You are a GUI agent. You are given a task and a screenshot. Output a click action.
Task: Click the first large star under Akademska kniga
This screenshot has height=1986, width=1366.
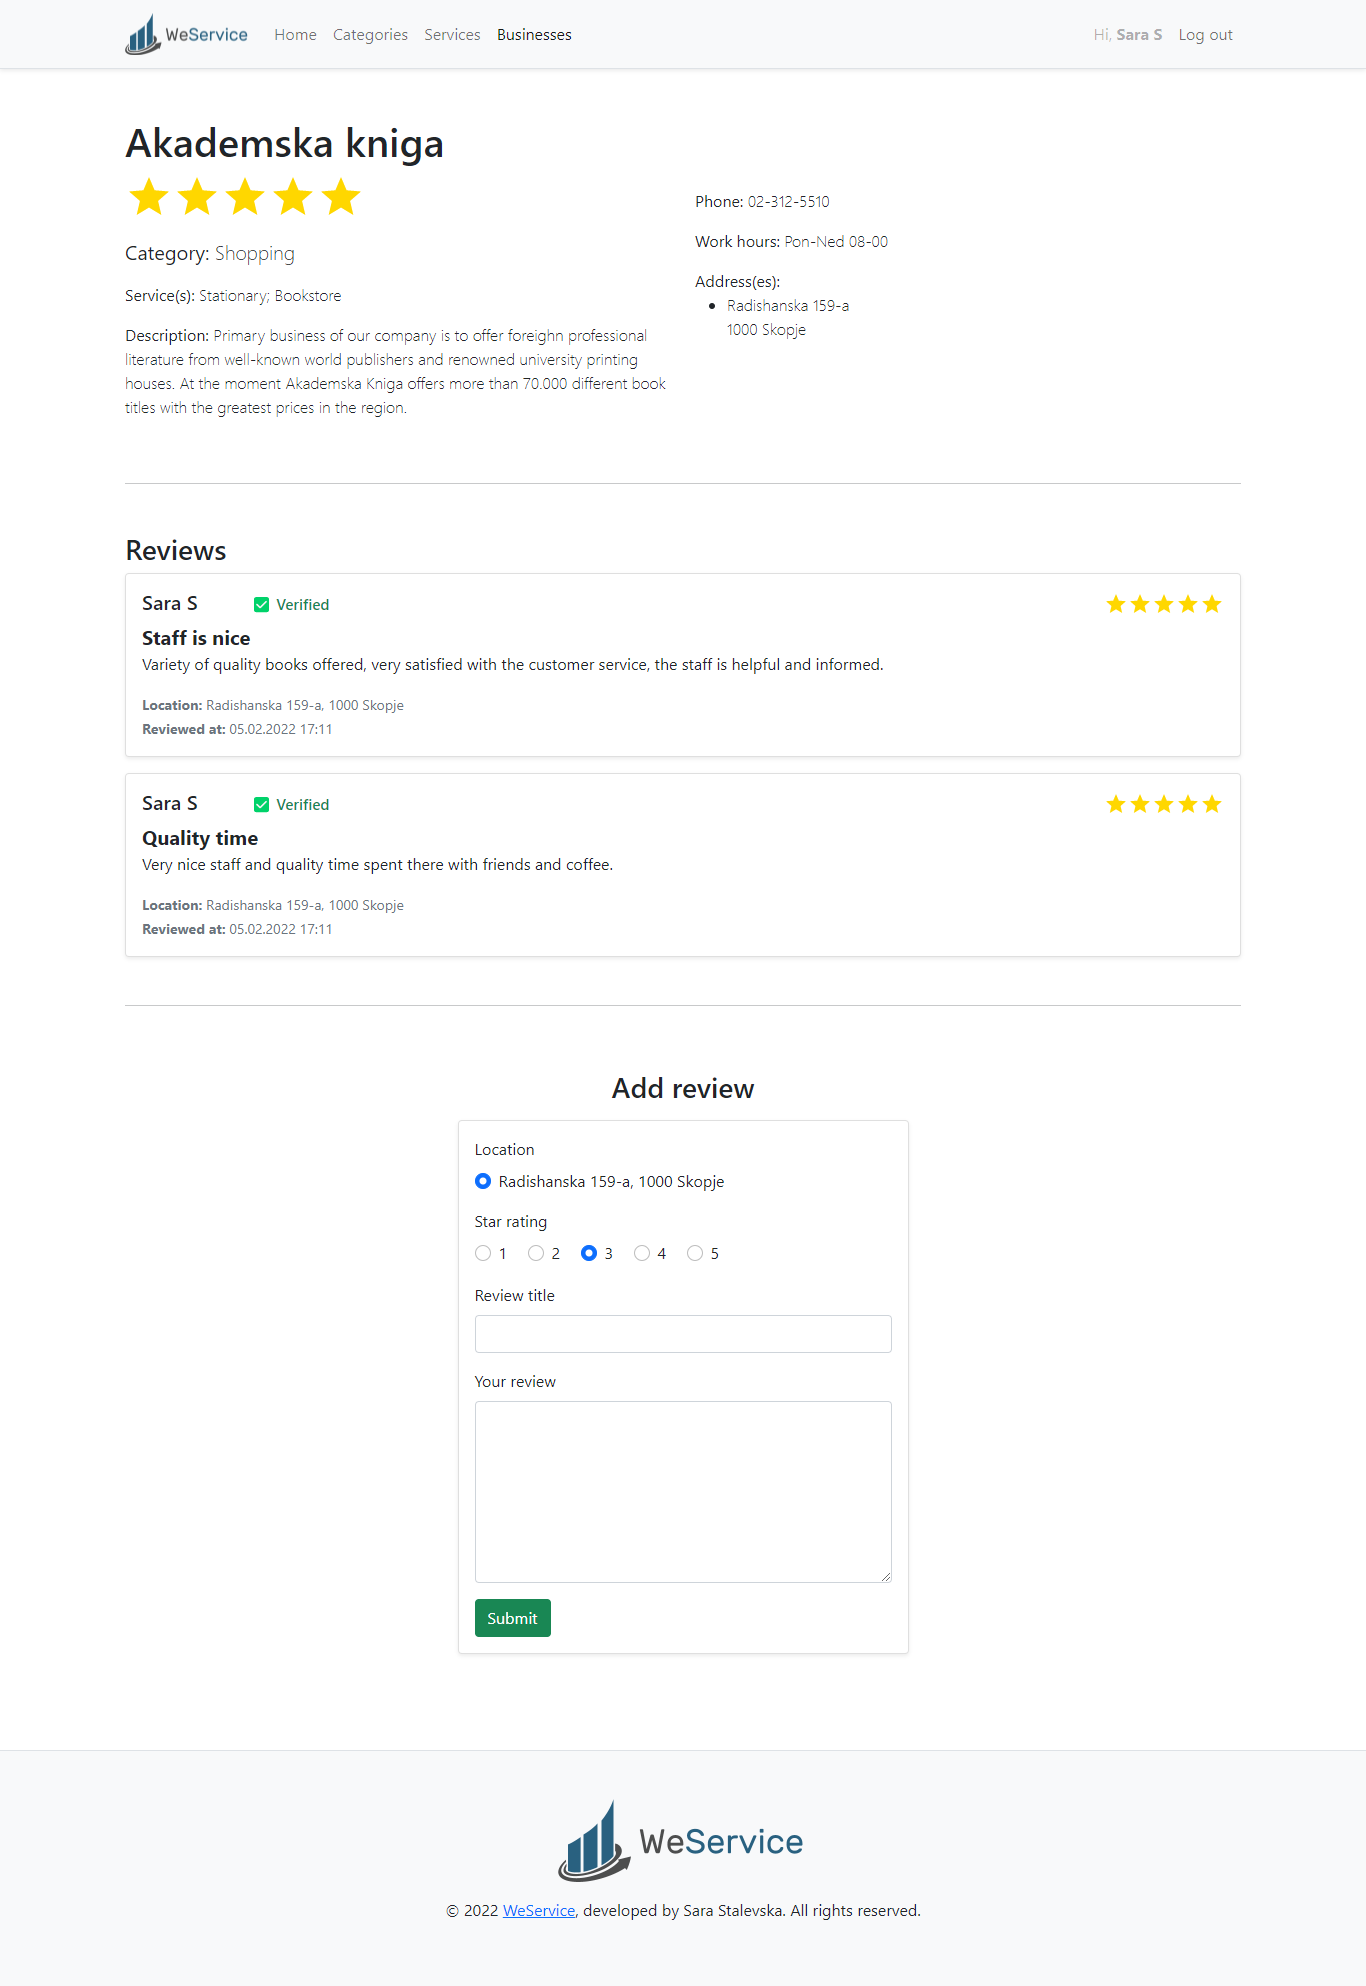click(150, 197)
